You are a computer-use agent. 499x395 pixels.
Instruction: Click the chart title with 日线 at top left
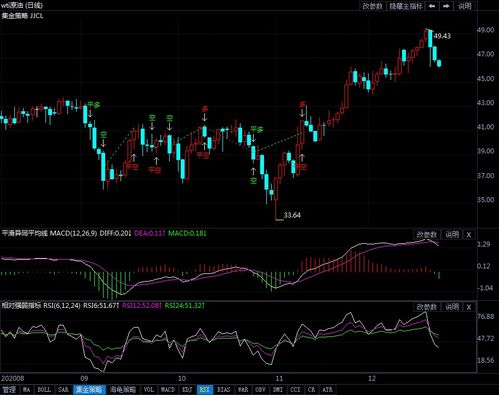point(22,5)
